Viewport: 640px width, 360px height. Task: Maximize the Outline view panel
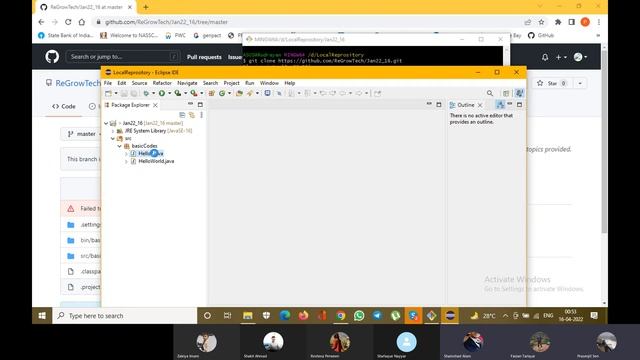pyautogui.click(x=519, y=105)
